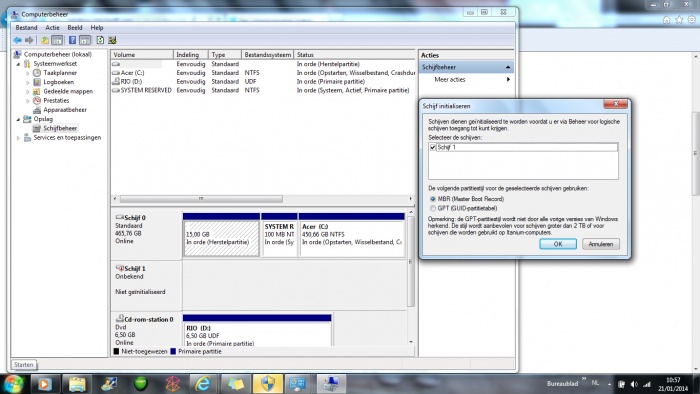Click the Back arrow toolbar icon
This screenshot has height=394, width=700.
17,40
